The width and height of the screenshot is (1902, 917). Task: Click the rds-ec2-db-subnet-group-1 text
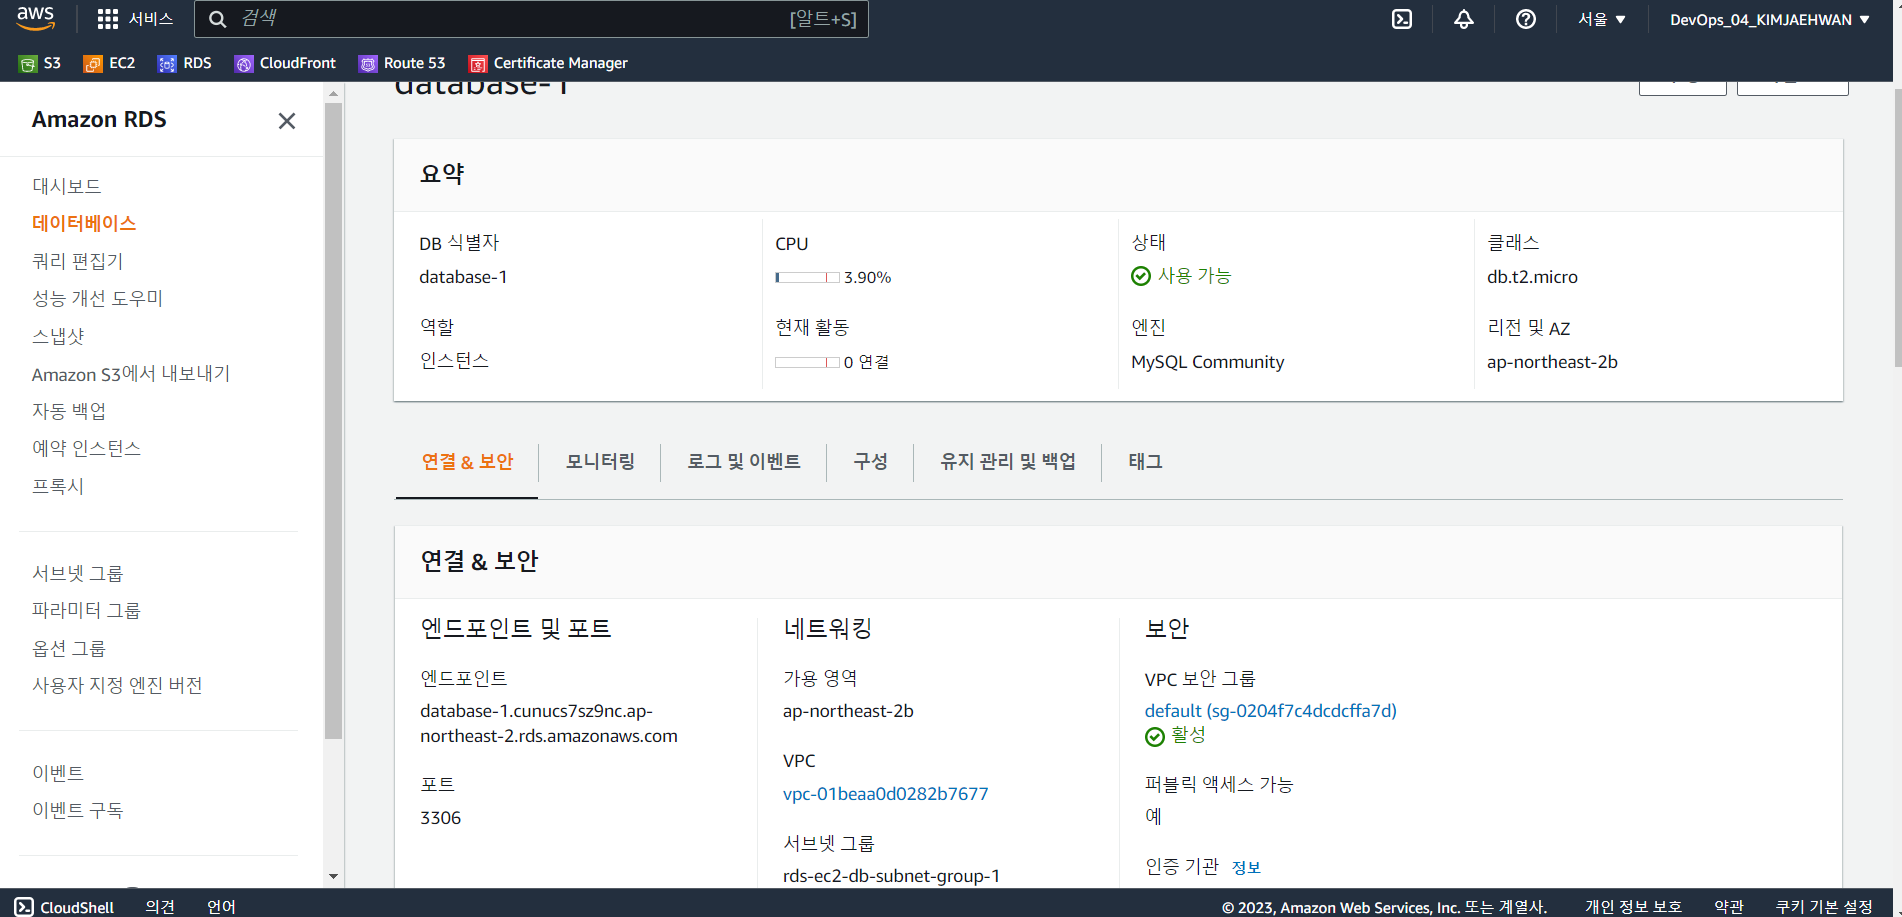coord(891,876)
